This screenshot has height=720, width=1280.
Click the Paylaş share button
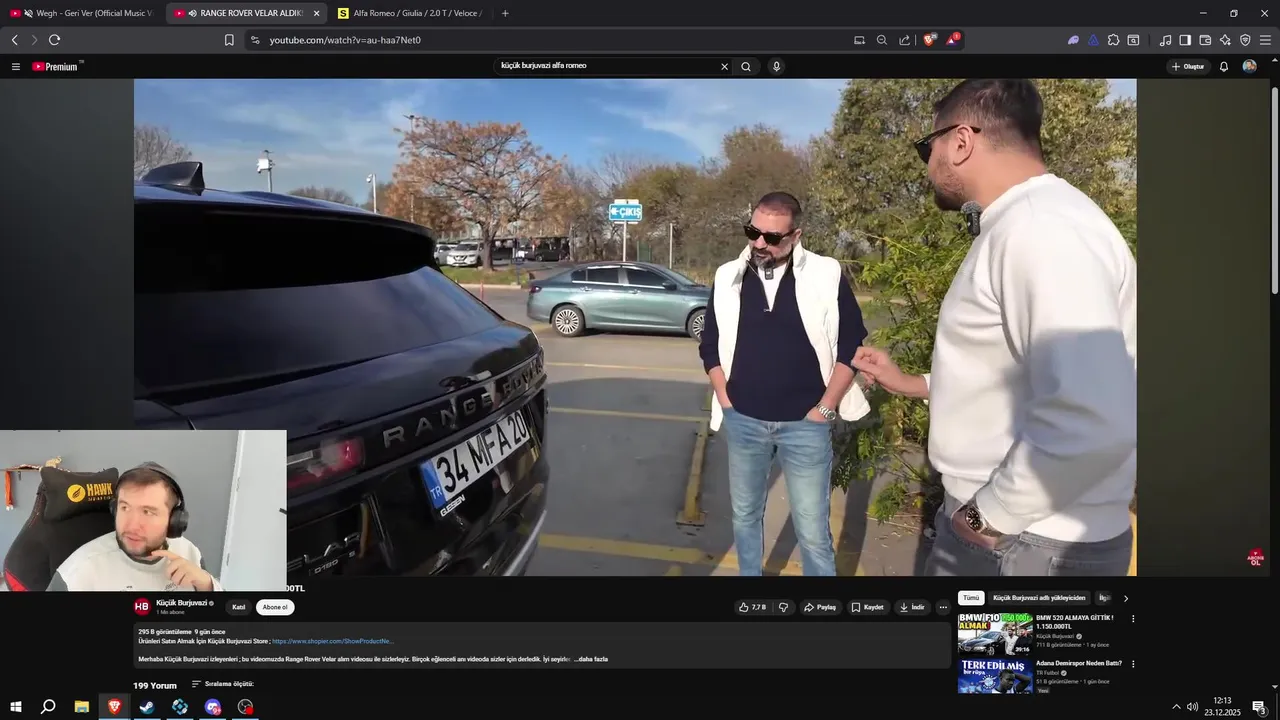click(820, 607)
